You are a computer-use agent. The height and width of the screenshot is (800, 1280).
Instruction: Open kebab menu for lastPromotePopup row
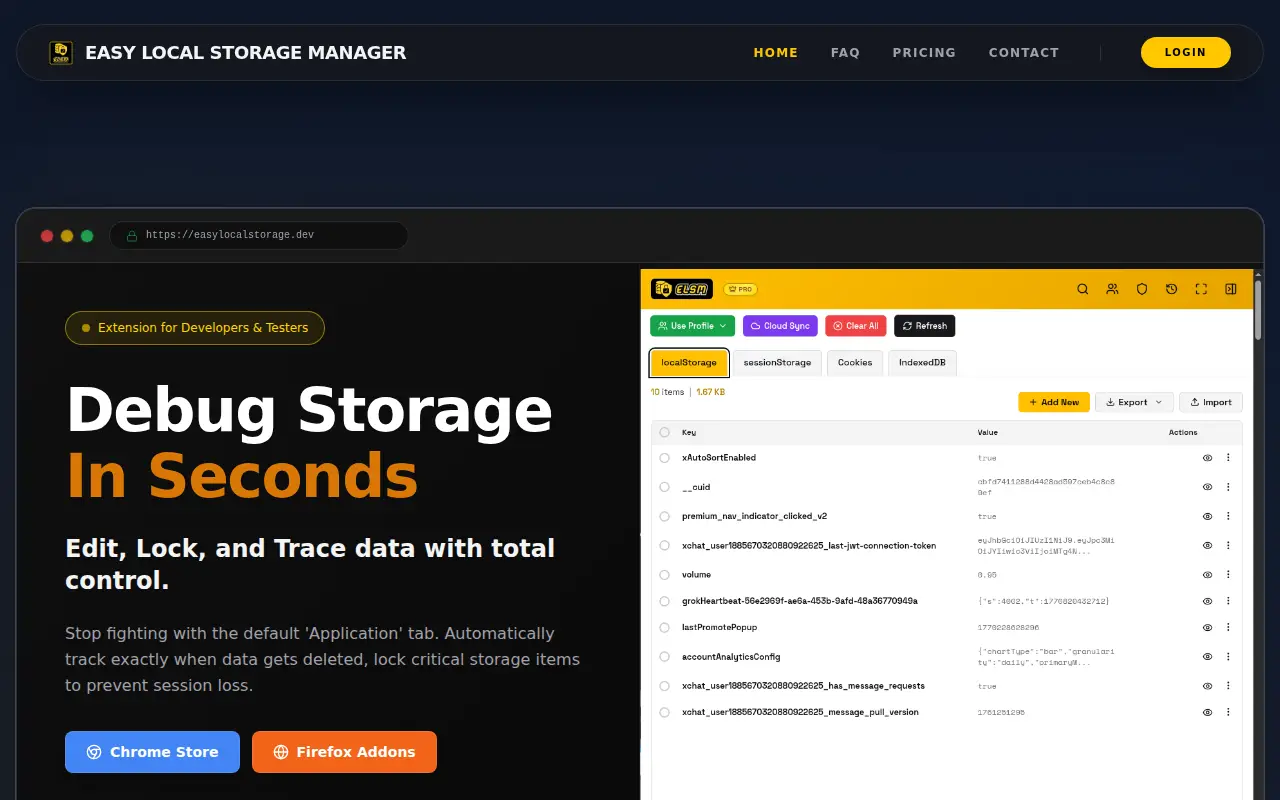(x=1228, y=628)
